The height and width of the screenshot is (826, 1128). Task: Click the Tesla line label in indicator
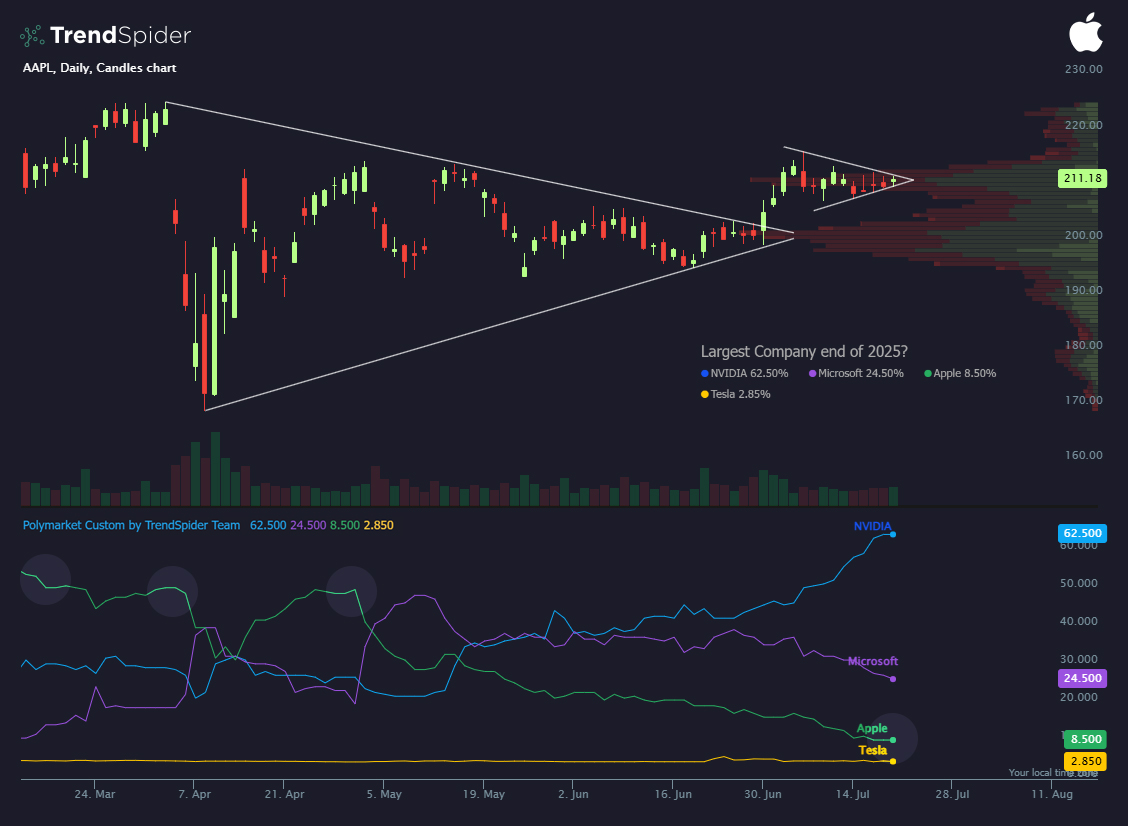[873, 750]
